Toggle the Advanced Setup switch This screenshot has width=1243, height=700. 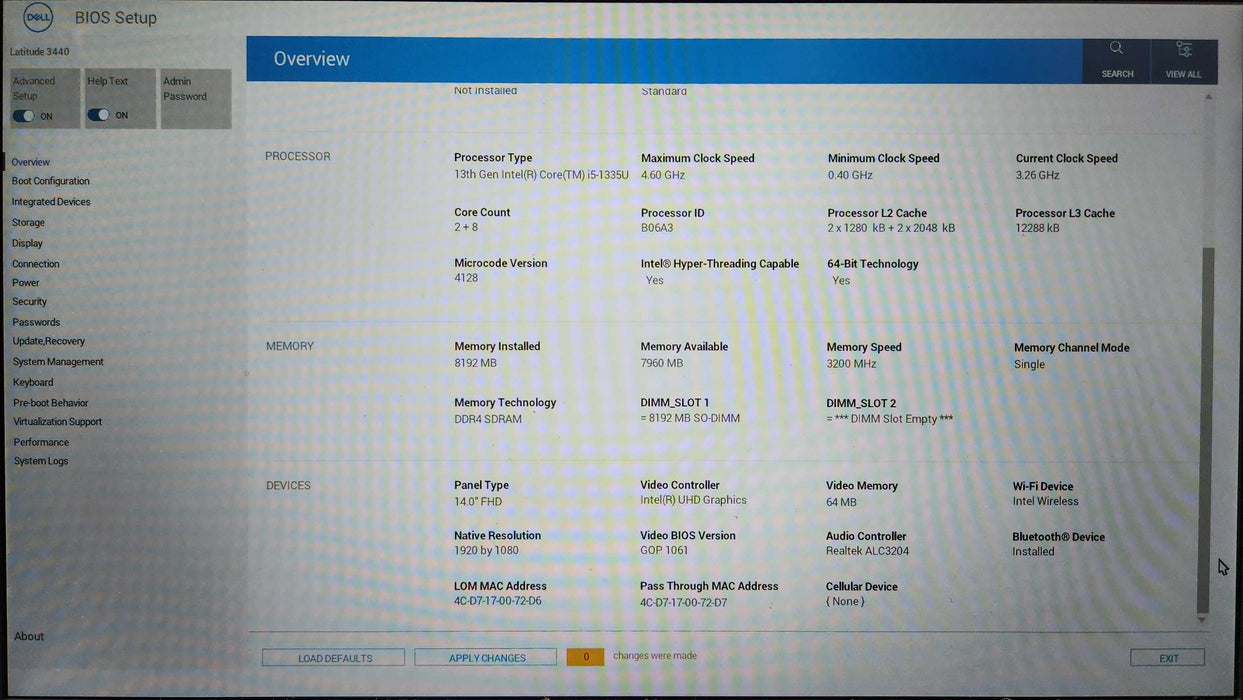coord(23,116)
